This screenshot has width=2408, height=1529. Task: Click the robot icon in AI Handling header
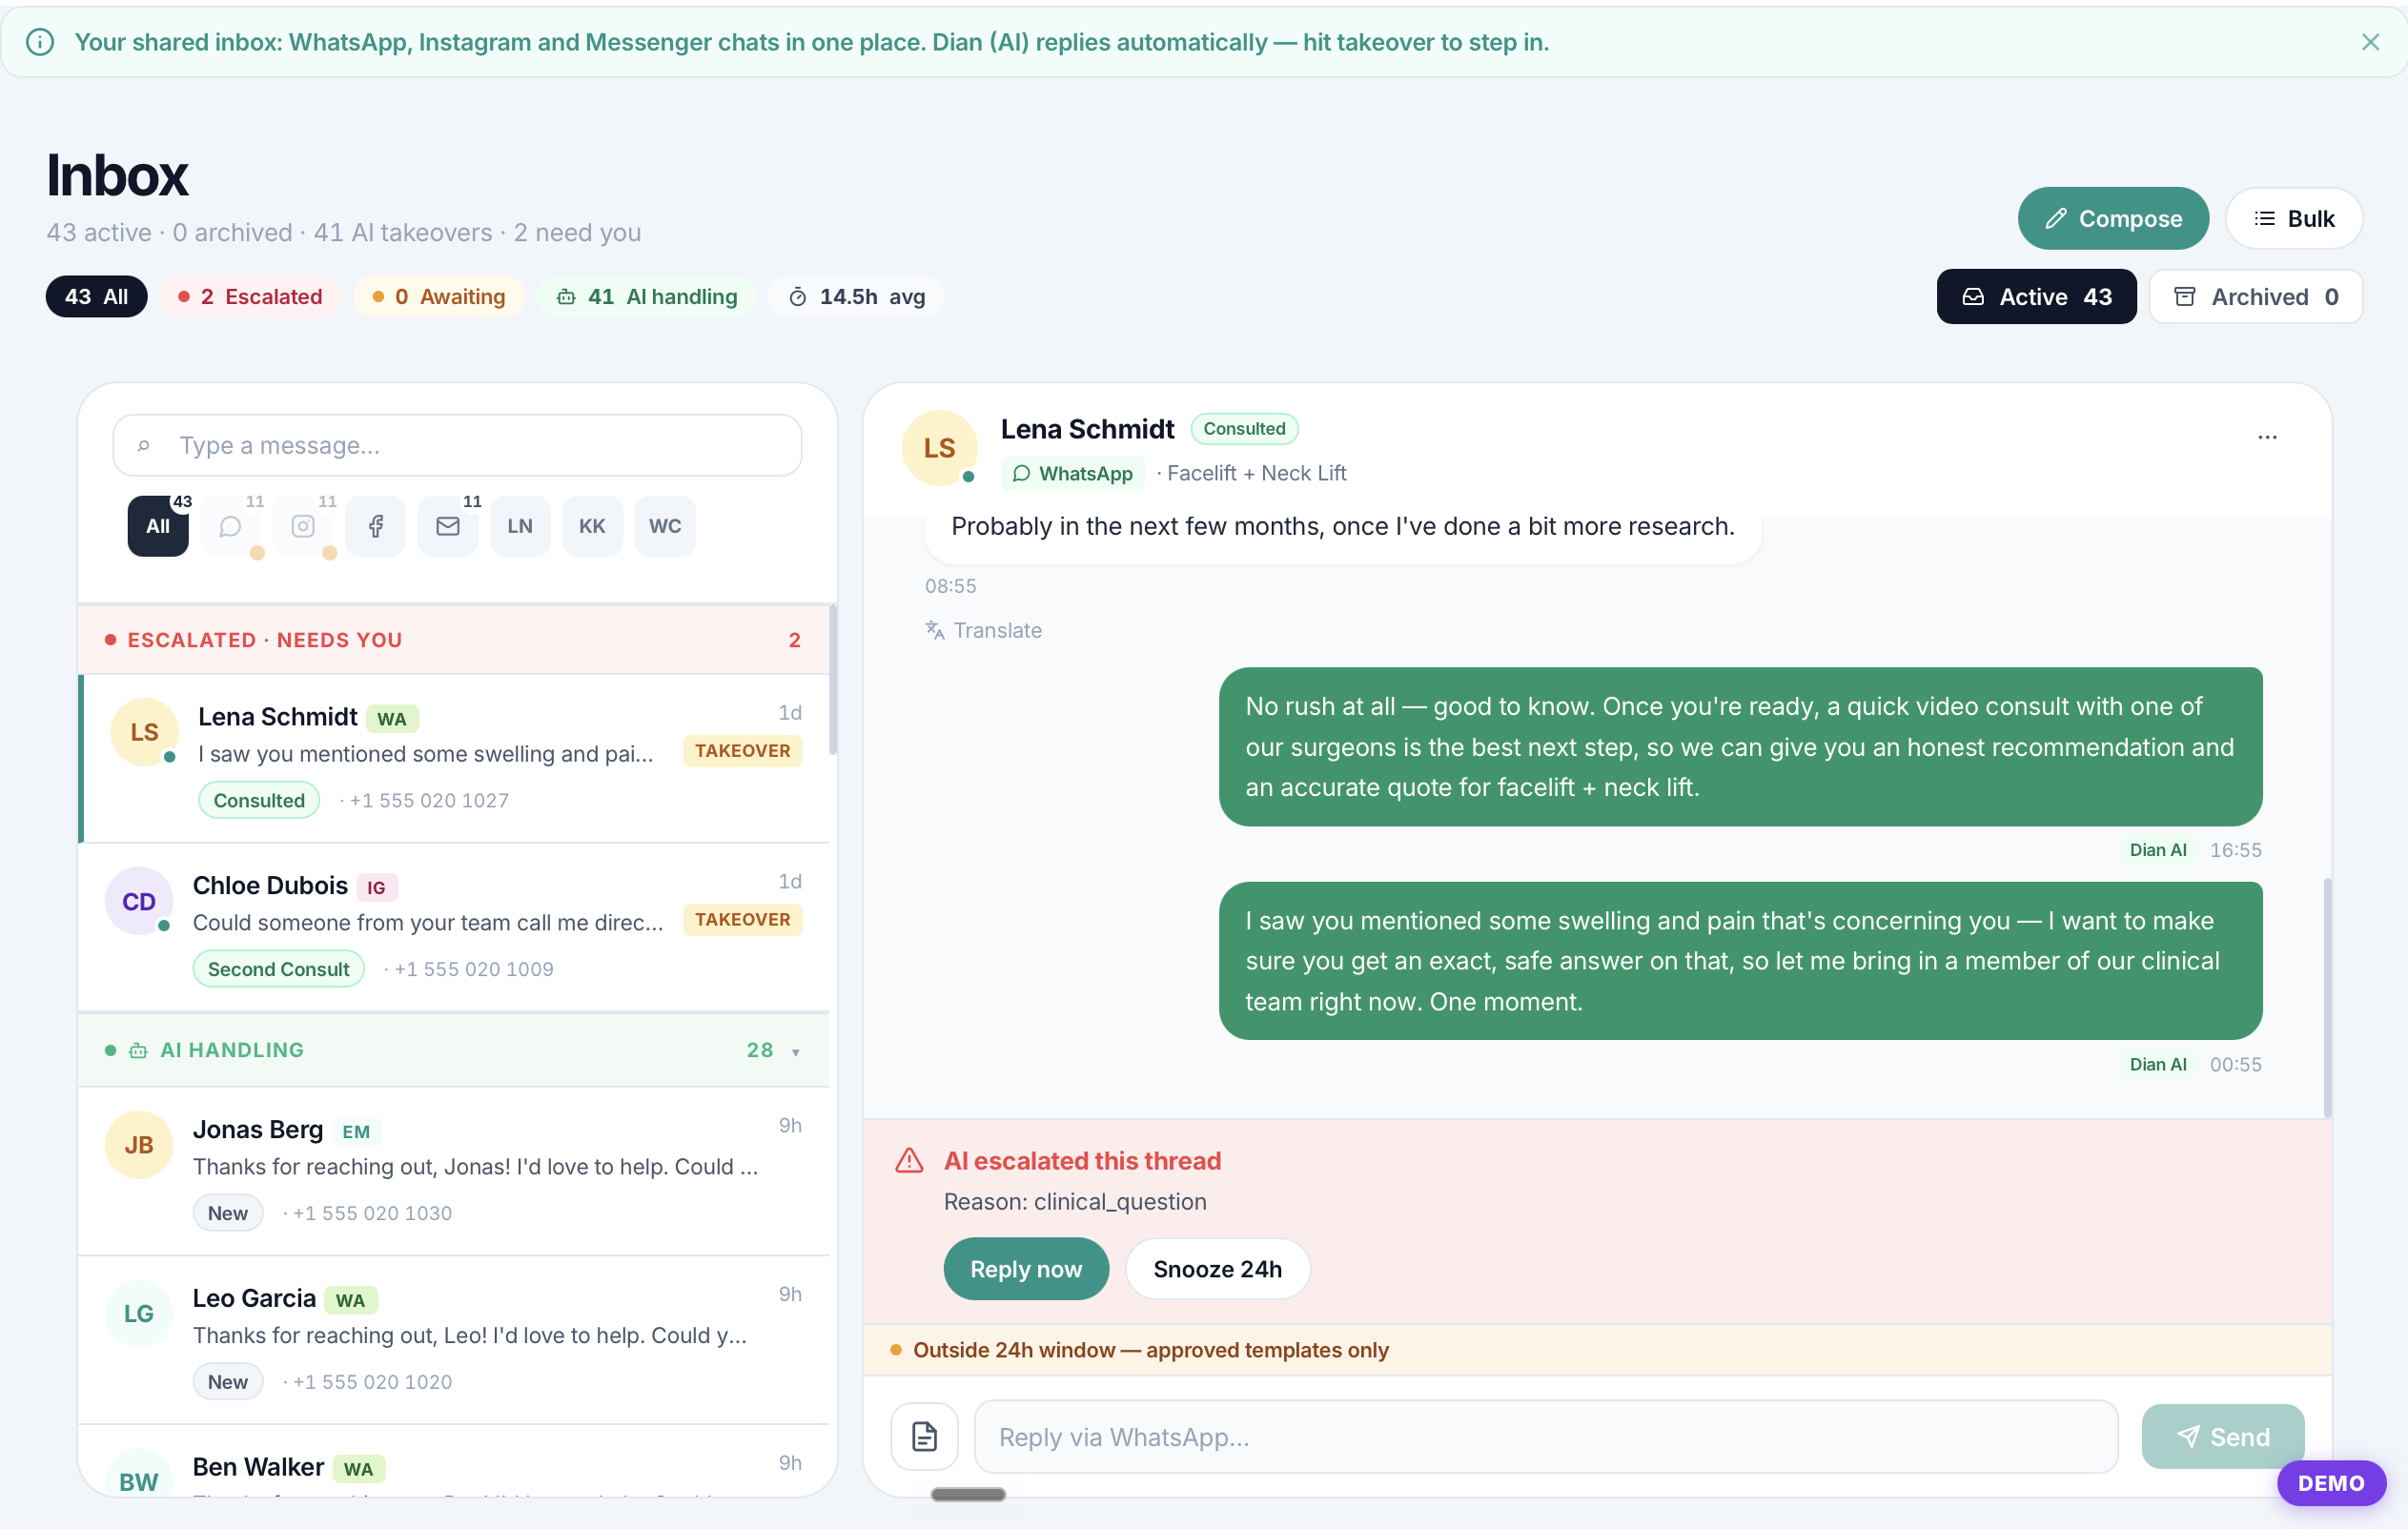[x=139, y=1051]
